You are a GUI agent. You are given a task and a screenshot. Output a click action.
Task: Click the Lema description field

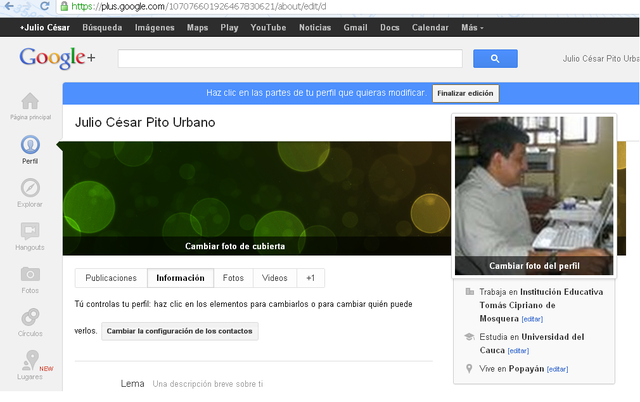(208, 384)
